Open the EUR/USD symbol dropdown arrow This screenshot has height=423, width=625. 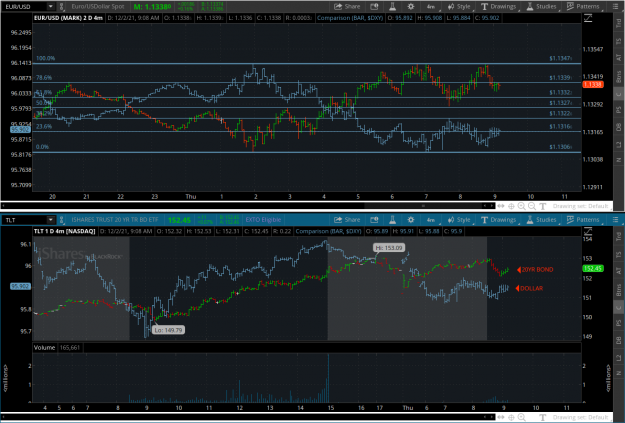51,6
